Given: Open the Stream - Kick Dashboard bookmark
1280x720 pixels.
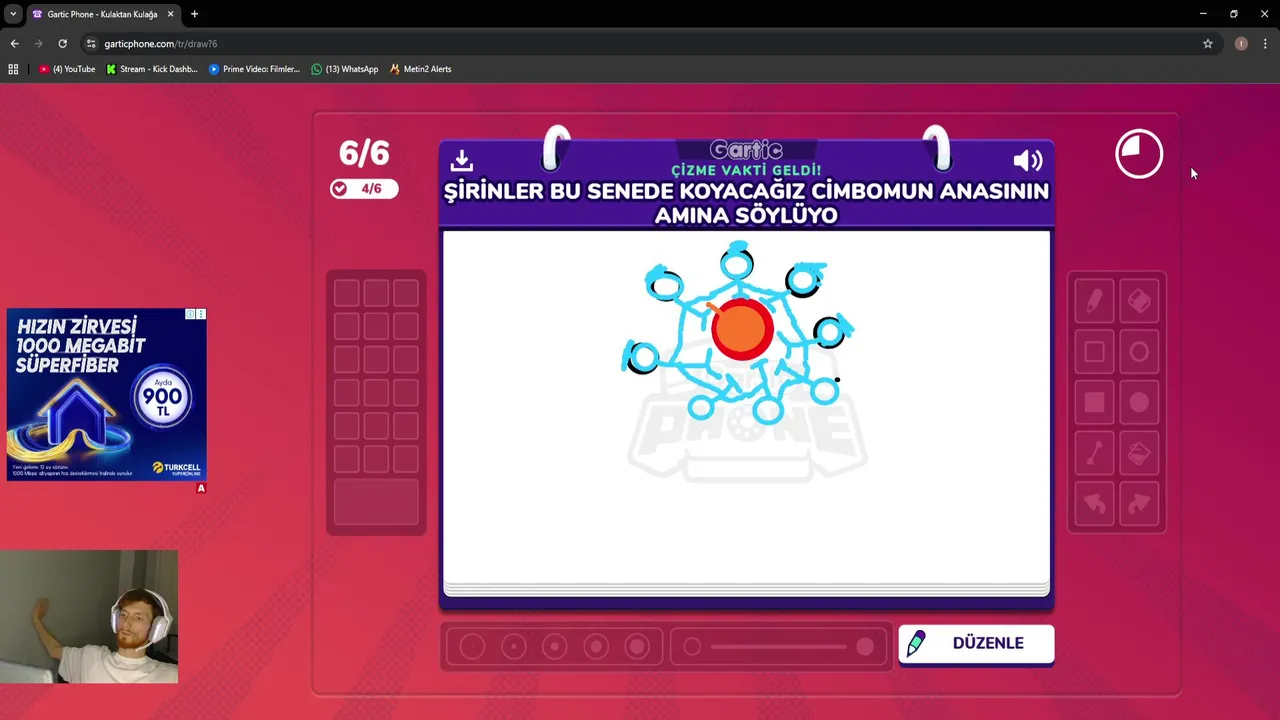Looking at the screenshot, I should pyautogui.click(x=151, y=69).
